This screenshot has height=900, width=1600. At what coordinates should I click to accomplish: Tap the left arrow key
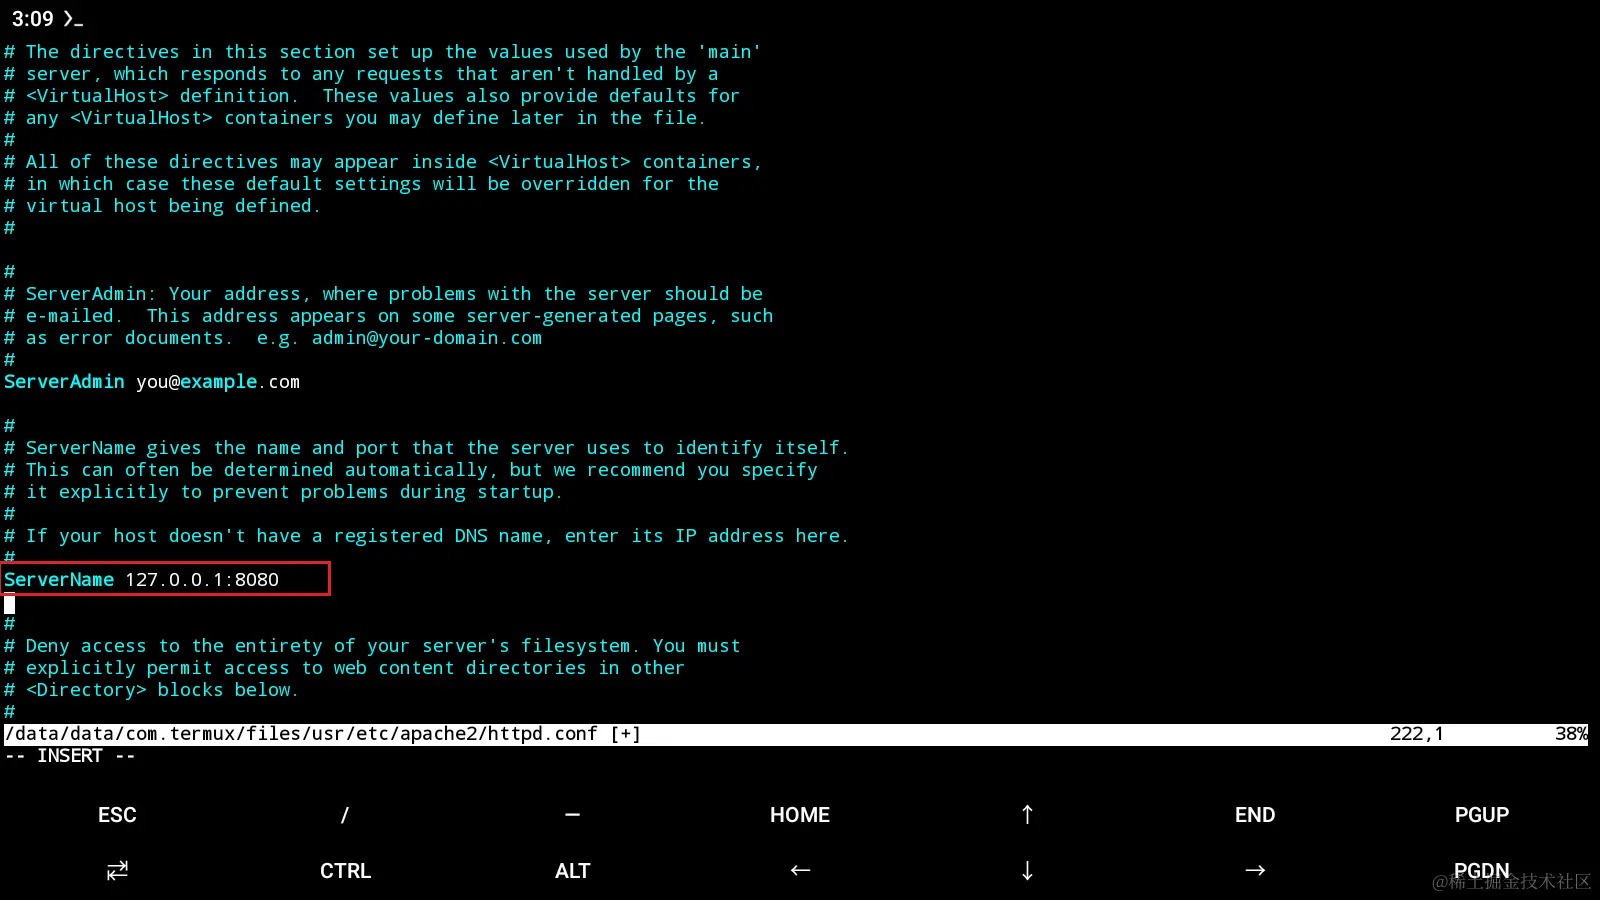click(800, 871)
